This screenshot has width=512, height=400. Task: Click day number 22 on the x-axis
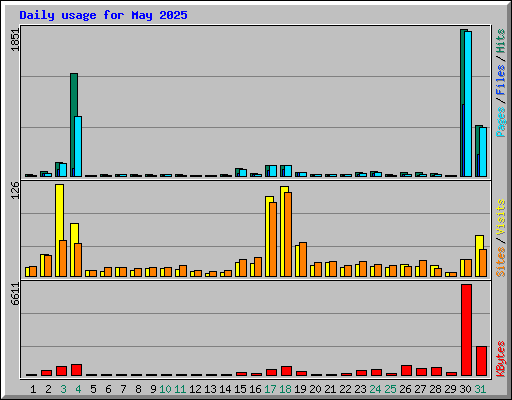[x=345, y=389]
